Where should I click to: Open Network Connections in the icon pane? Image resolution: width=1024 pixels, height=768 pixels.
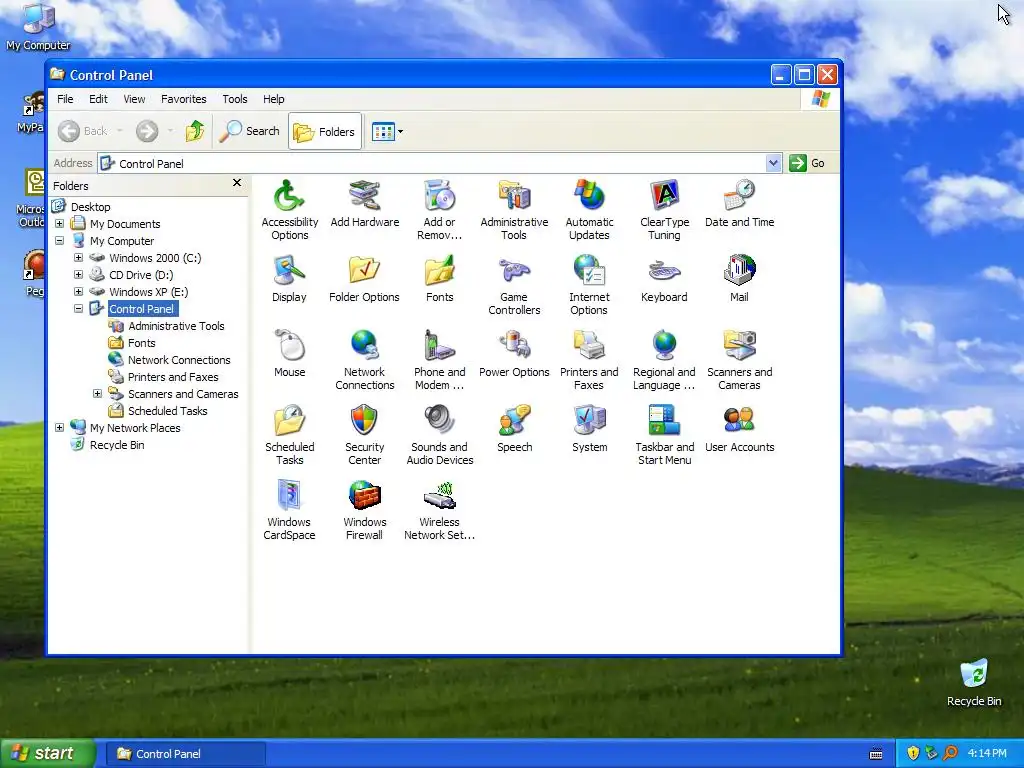(x=364, y=360)
